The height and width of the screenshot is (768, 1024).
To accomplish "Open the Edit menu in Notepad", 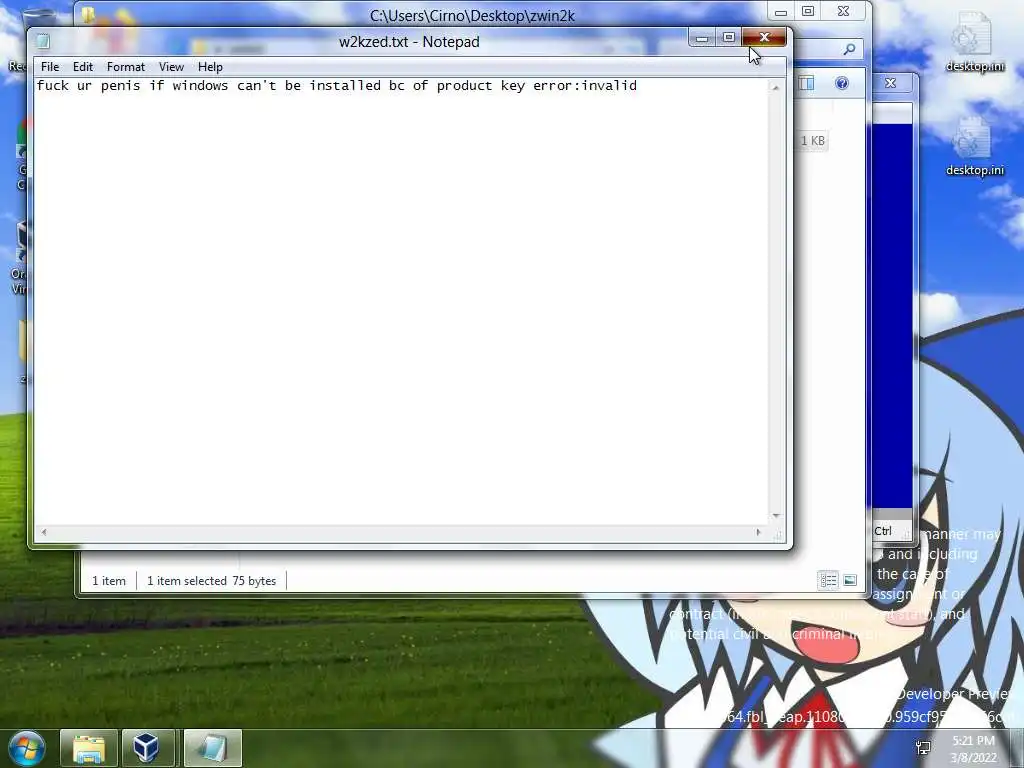I will click(82, 67).
